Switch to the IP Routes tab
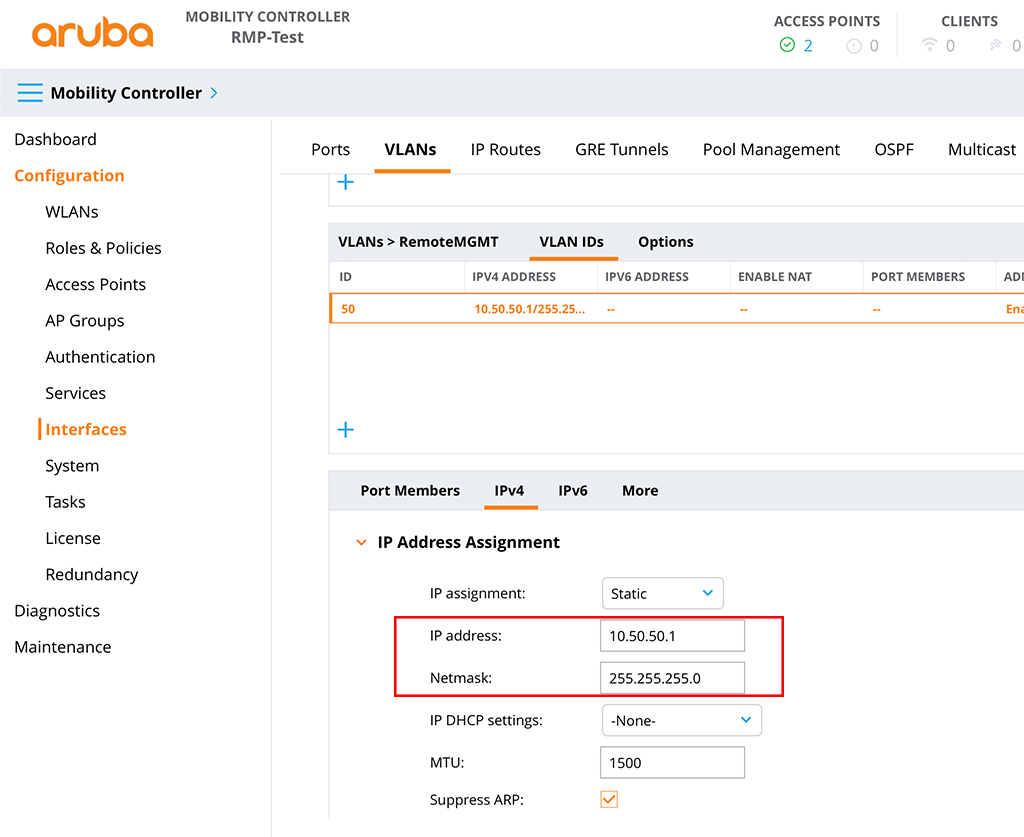 [x=505, y=149]
